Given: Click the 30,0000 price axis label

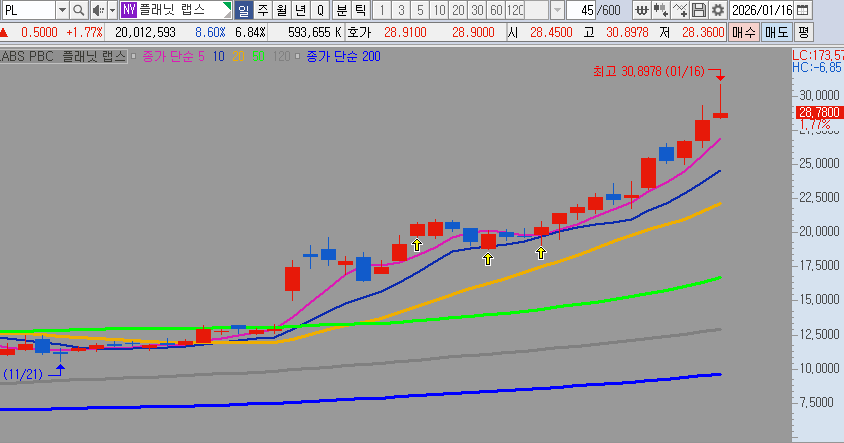Looking at the screenshot, I should 819,95.
